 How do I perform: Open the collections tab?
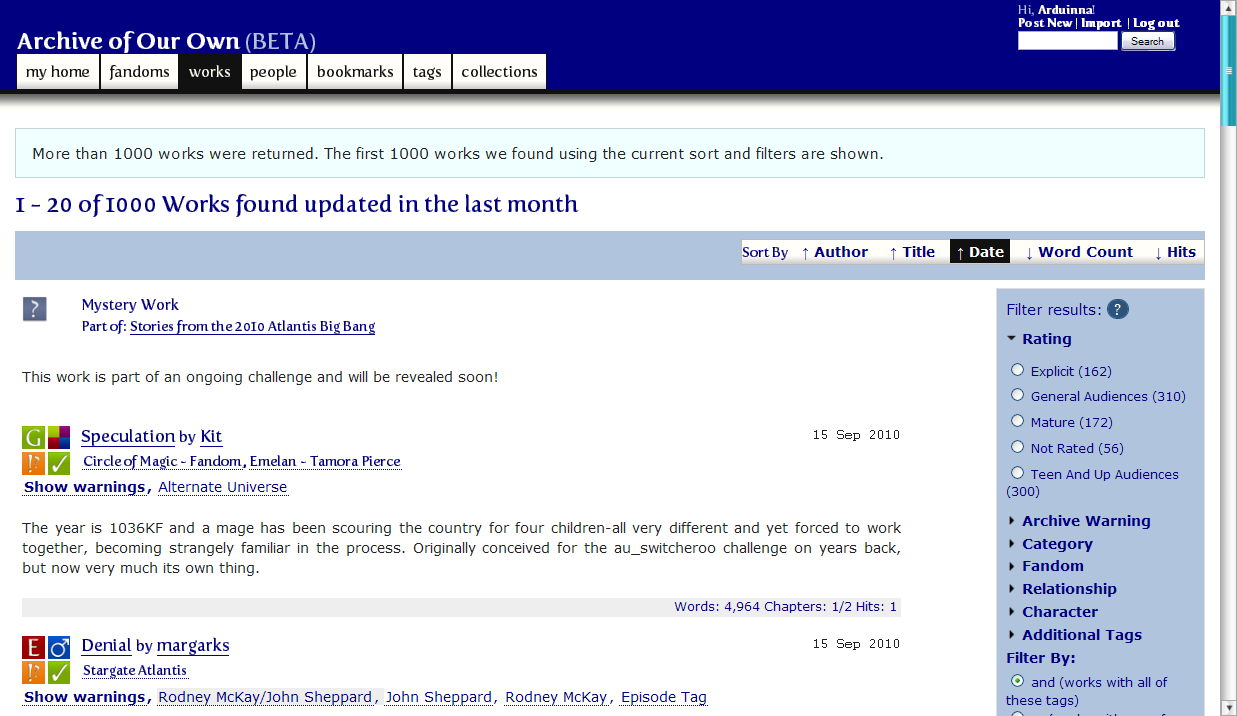click(500, 72)
